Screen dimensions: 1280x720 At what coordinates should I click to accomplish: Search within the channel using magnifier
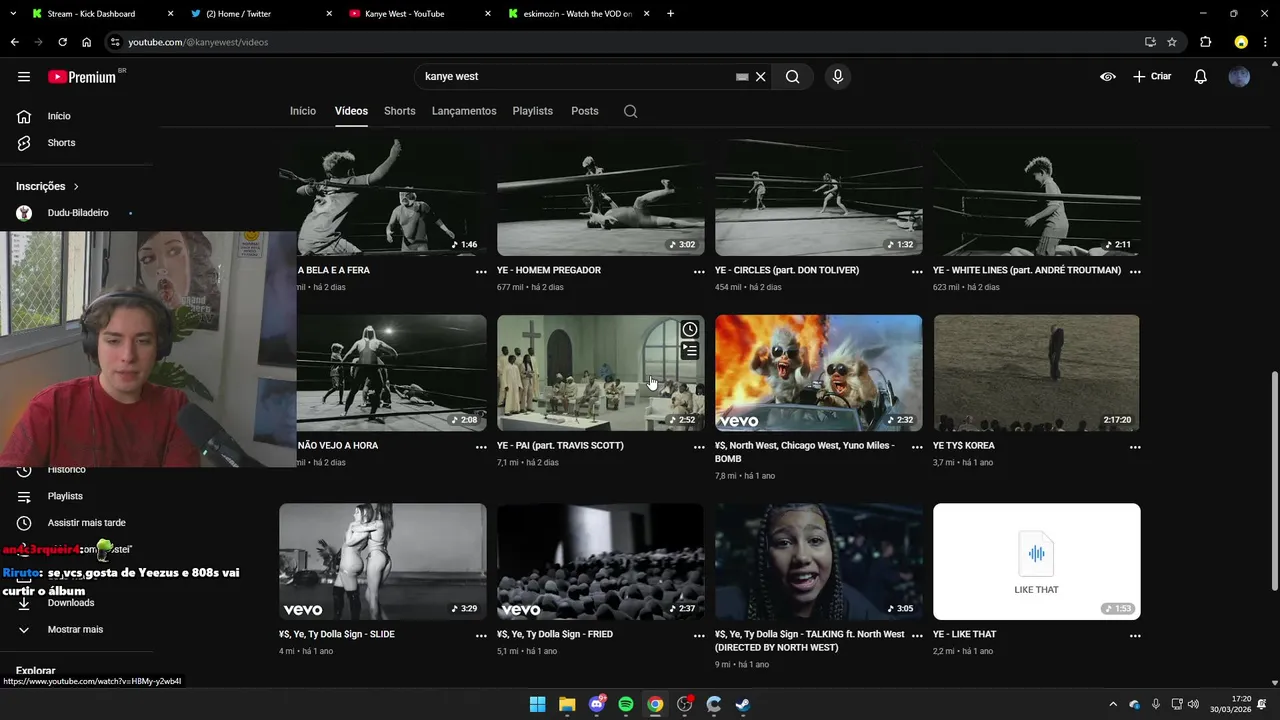630,111
